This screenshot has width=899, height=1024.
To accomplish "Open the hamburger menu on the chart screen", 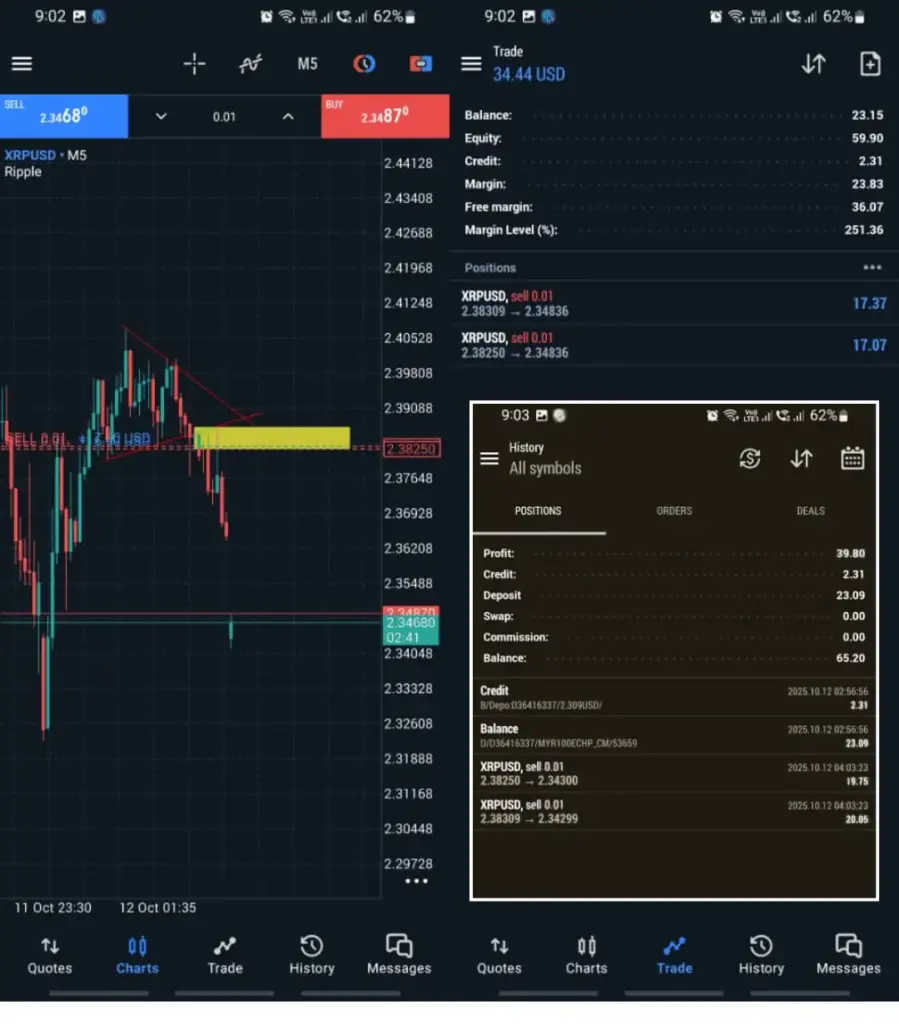I will (x=22, y=64).
